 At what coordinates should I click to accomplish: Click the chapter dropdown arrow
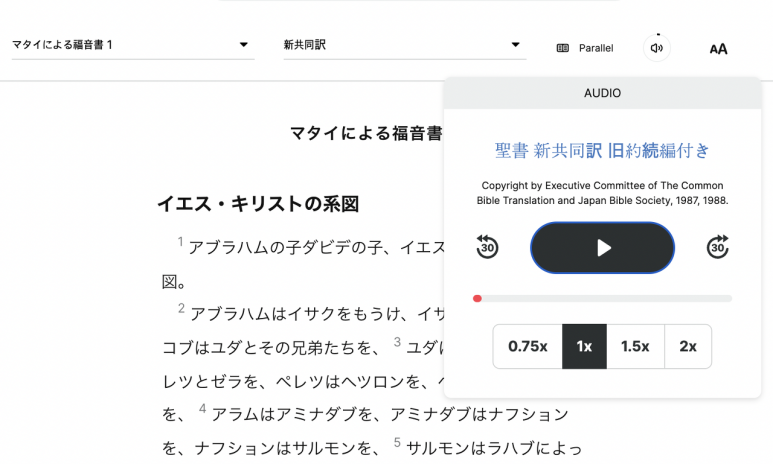(244, 45)
